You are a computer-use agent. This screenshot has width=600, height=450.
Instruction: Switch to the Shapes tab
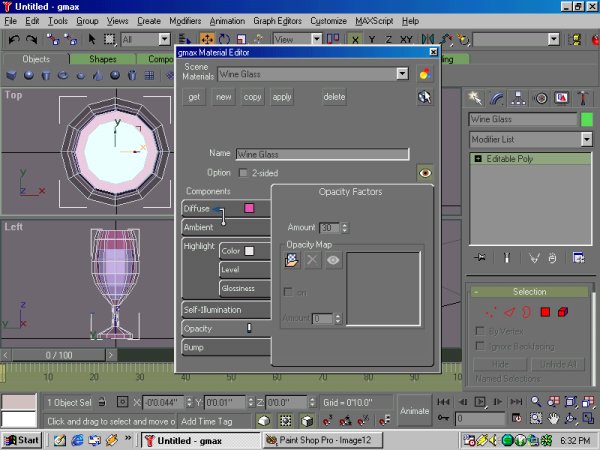pyautogui.click(x=103, y=59)
